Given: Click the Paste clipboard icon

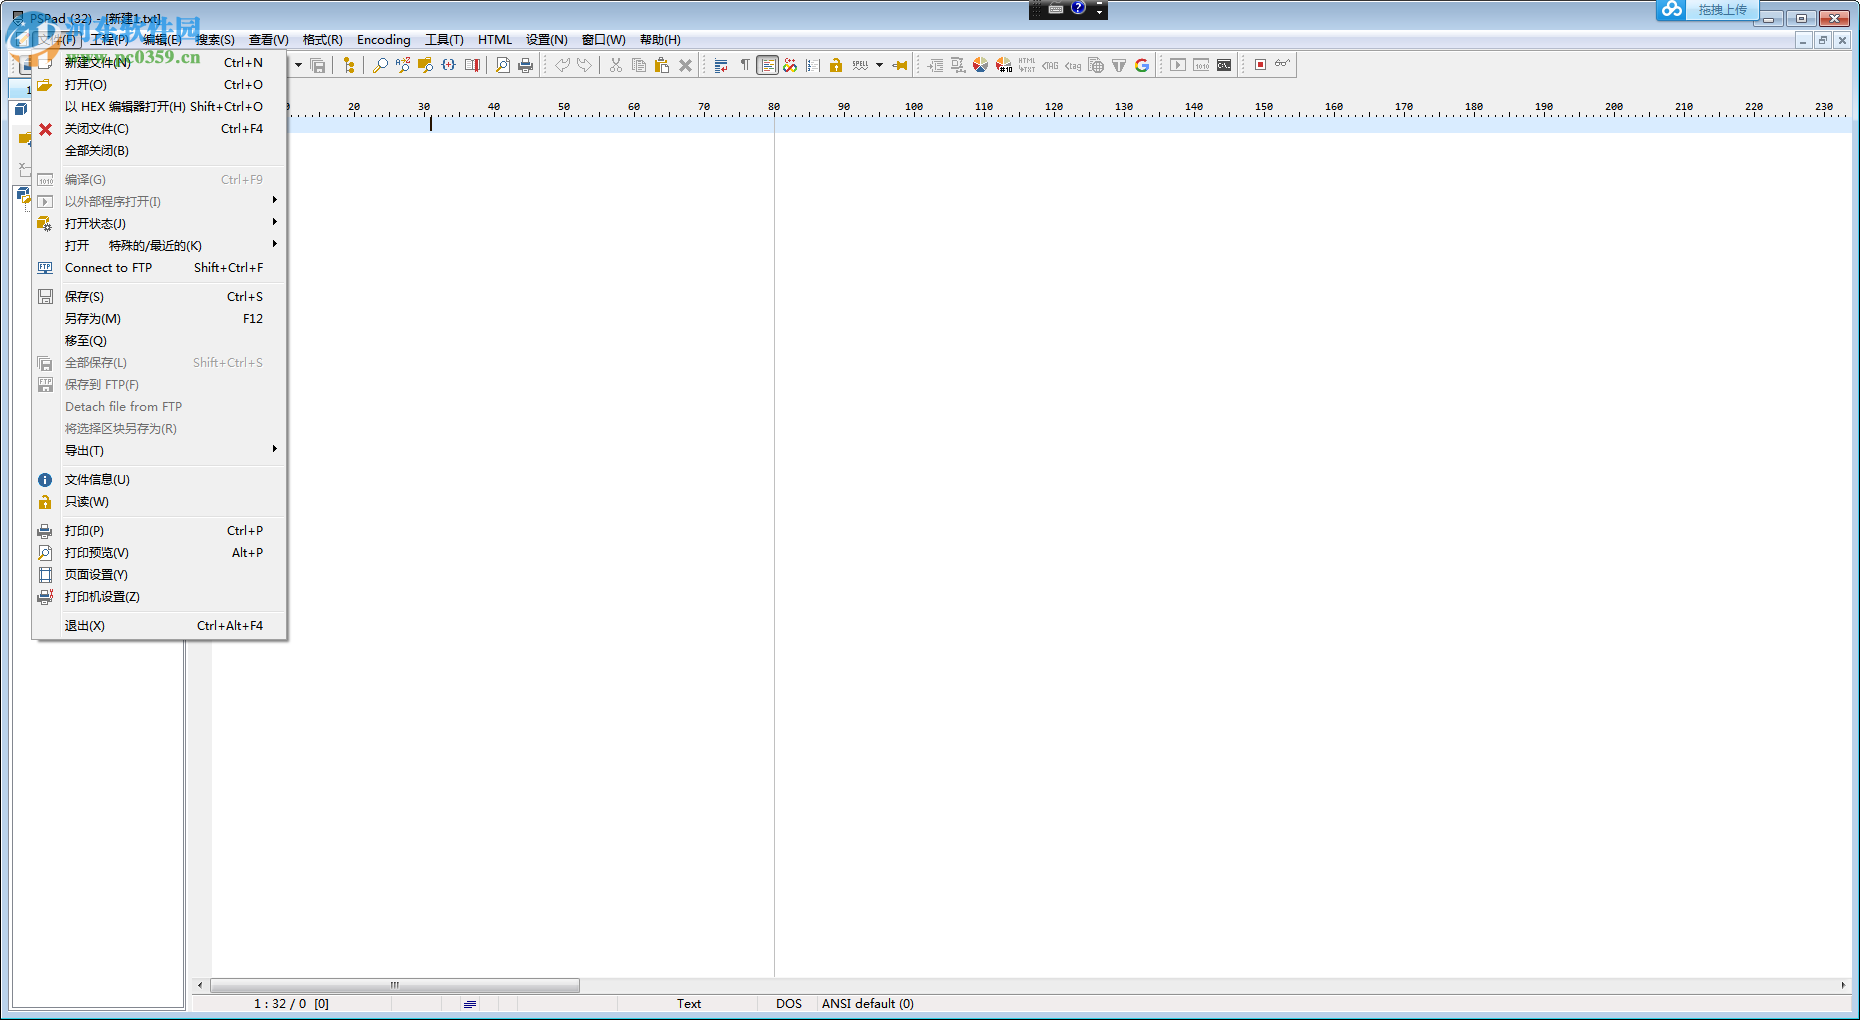Looking at the screenshot, I should 662,66.
